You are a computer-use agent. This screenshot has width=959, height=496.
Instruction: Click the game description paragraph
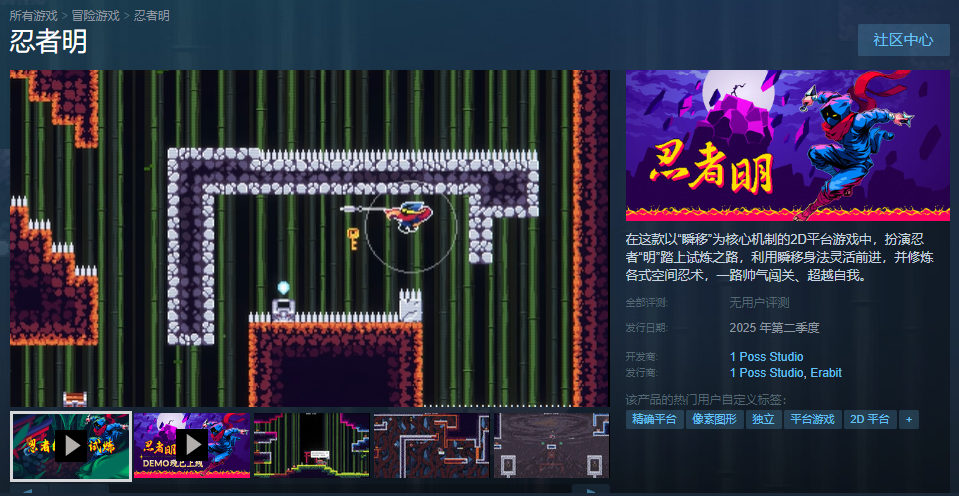pyautogui.click(x=780, y=257)
